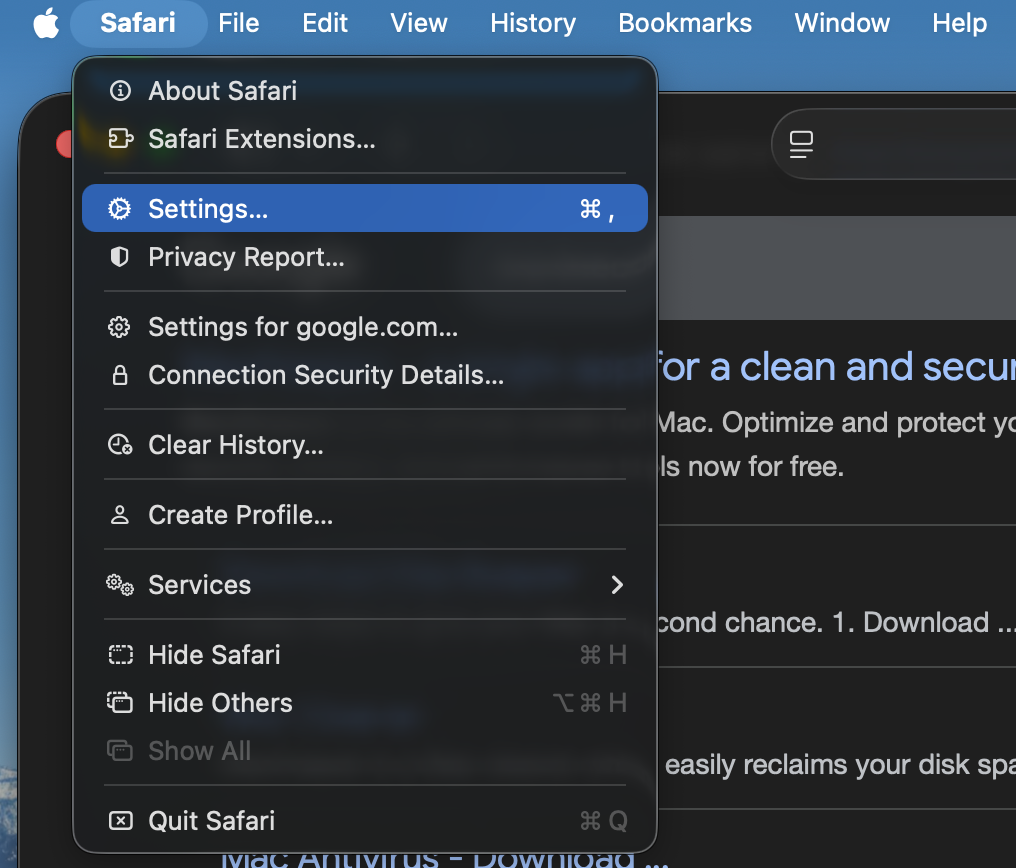The width and height of the screenshot is (1016, 868).
Task: Click the Quit Safari icon
Action: click(120, 821)
